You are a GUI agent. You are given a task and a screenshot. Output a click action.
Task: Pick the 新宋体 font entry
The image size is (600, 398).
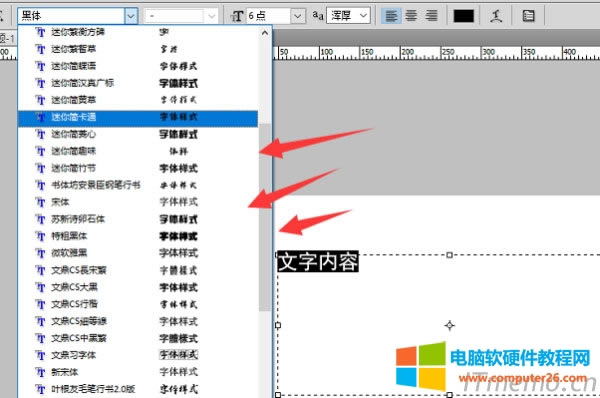tap(138, 372)
